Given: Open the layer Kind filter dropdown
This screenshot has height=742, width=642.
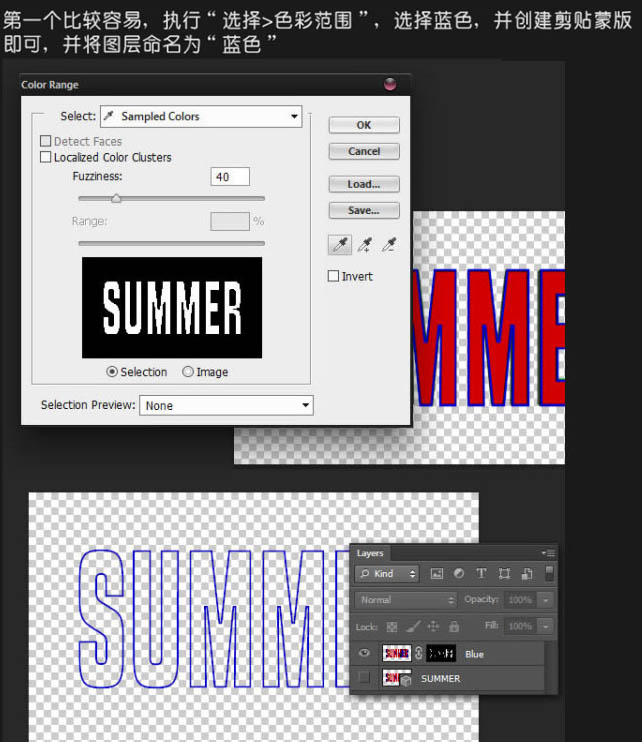Looking at the screenshot, I should pyautogui.click(x=387, y=574).
